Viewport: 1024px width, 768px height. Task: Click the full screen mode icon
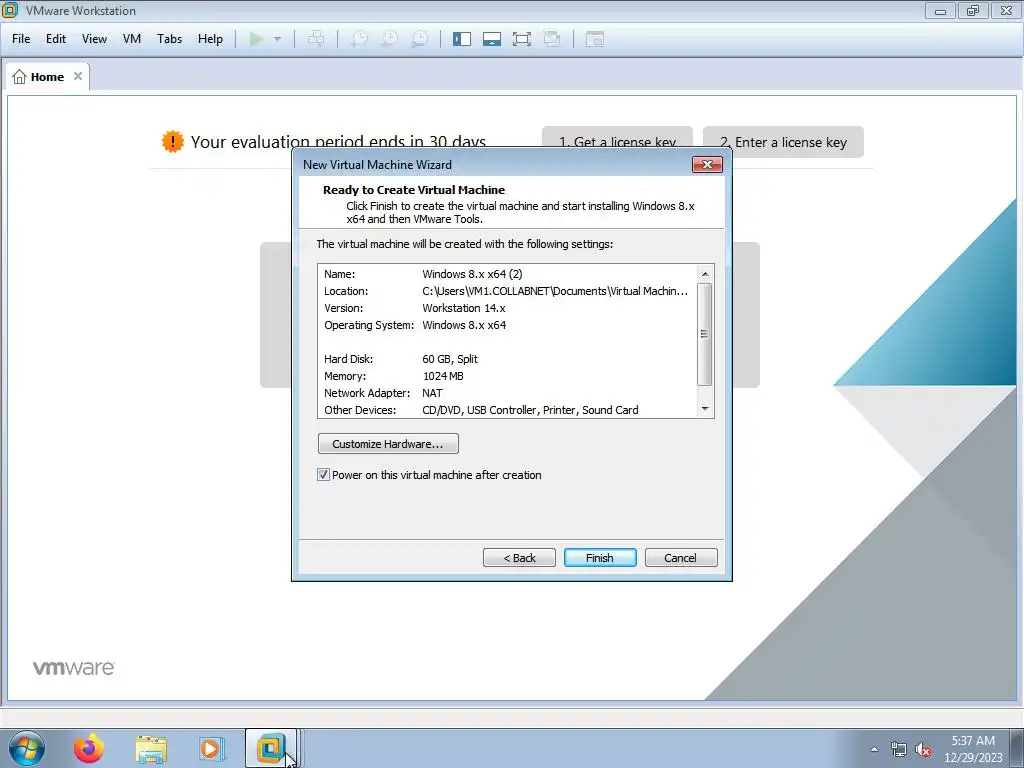pos(522,39)
